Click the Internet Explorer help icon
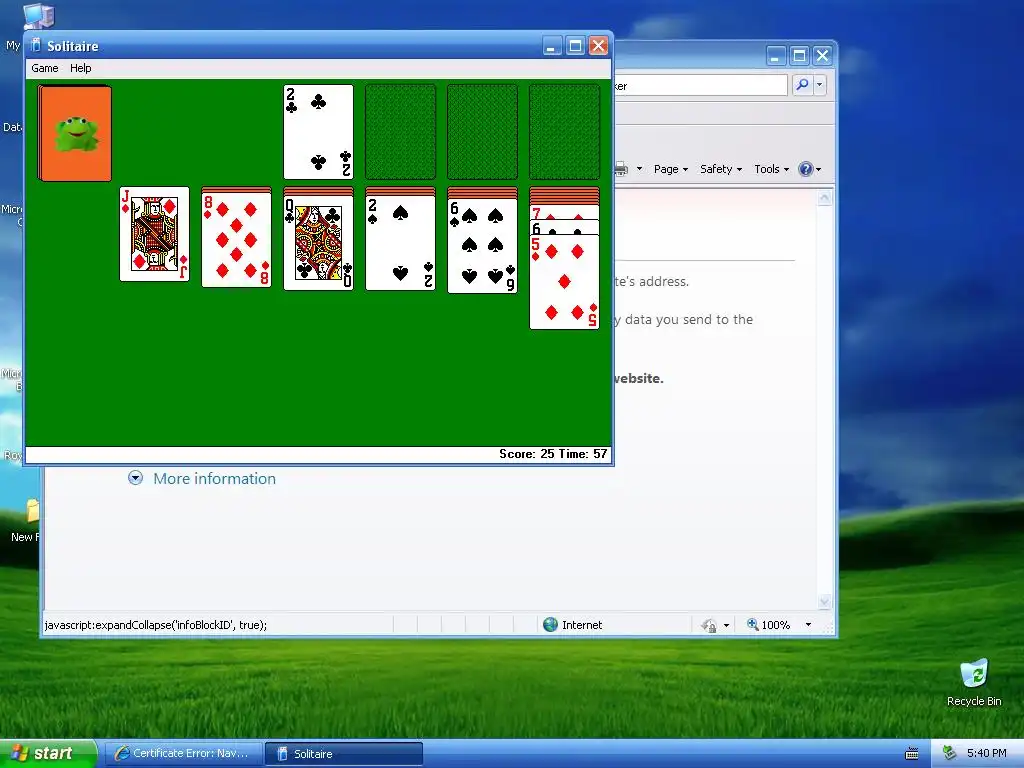This screenshot has width=1024, height=768. 806,169
